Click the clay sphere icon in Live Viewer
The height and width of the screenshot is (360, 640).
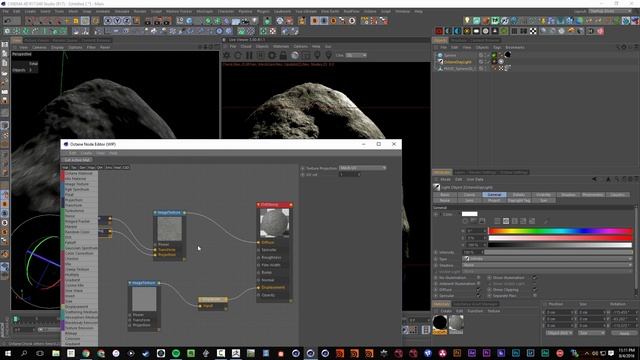coord(295,55)
